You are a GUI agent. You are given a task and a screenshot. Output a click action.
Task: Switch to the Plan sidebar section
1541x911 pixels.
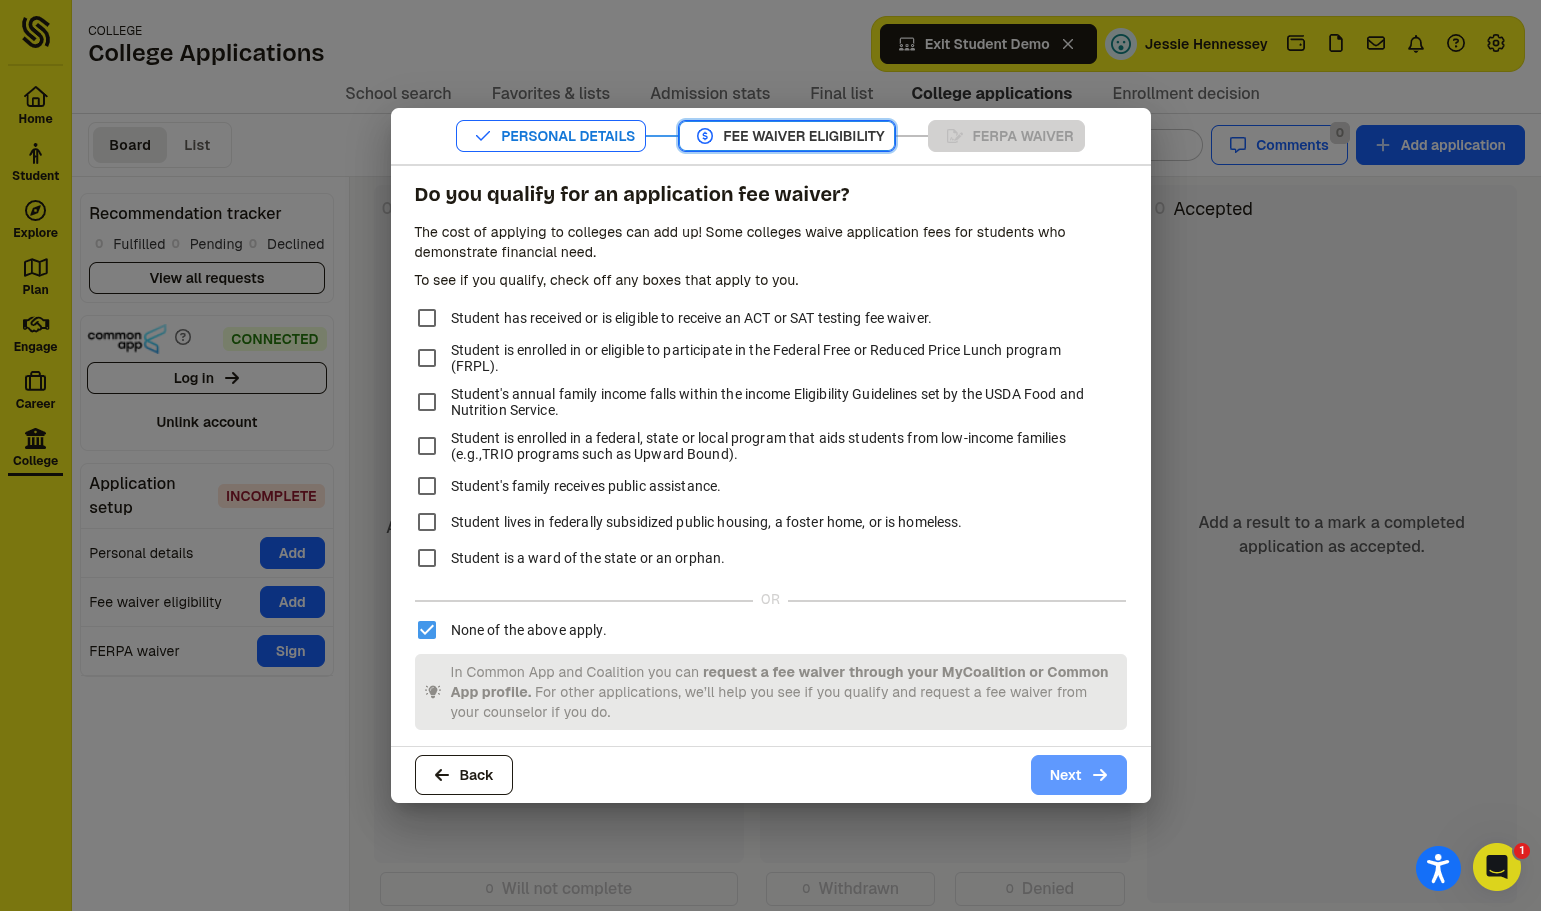35,276
